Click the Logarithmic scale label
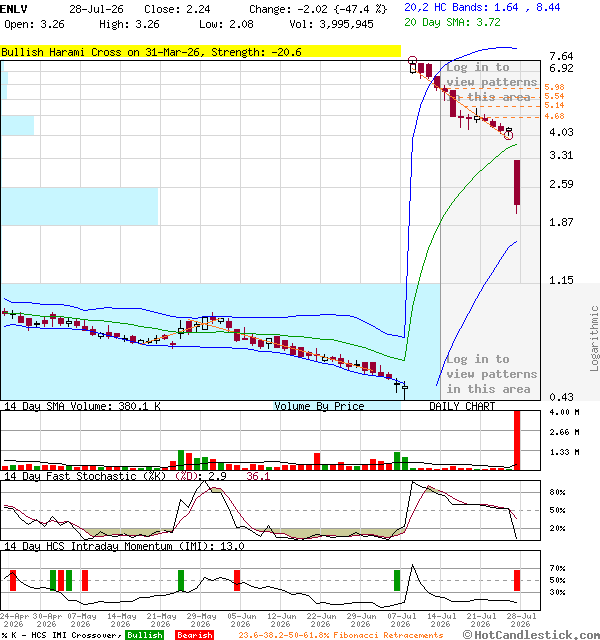 point(594,338)
